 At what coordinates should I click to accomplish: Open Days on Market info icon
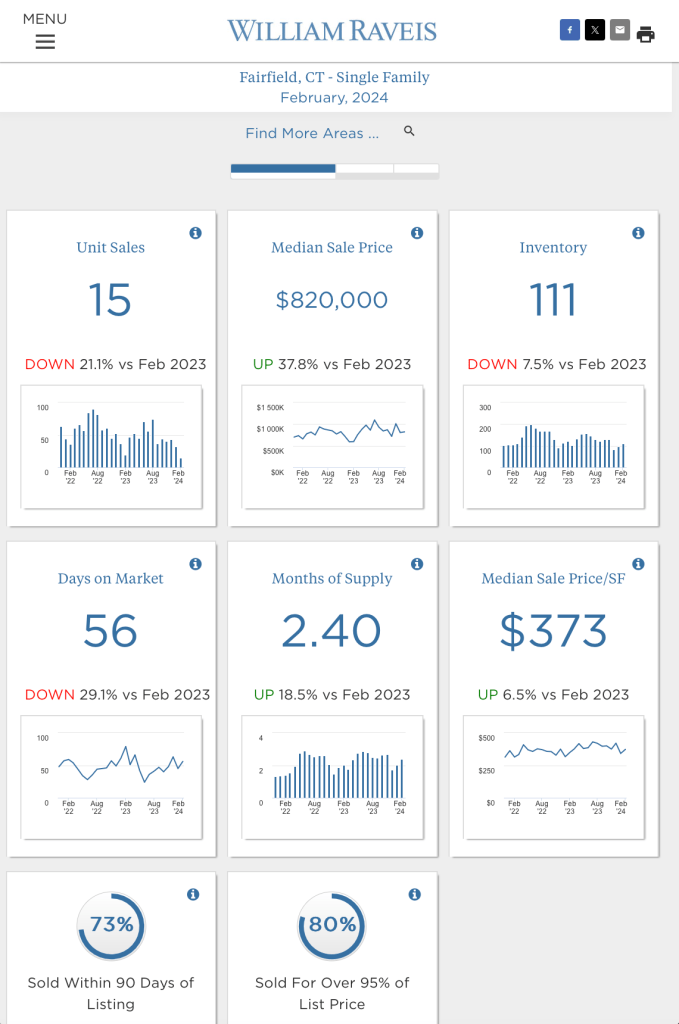tap(195, 564)
